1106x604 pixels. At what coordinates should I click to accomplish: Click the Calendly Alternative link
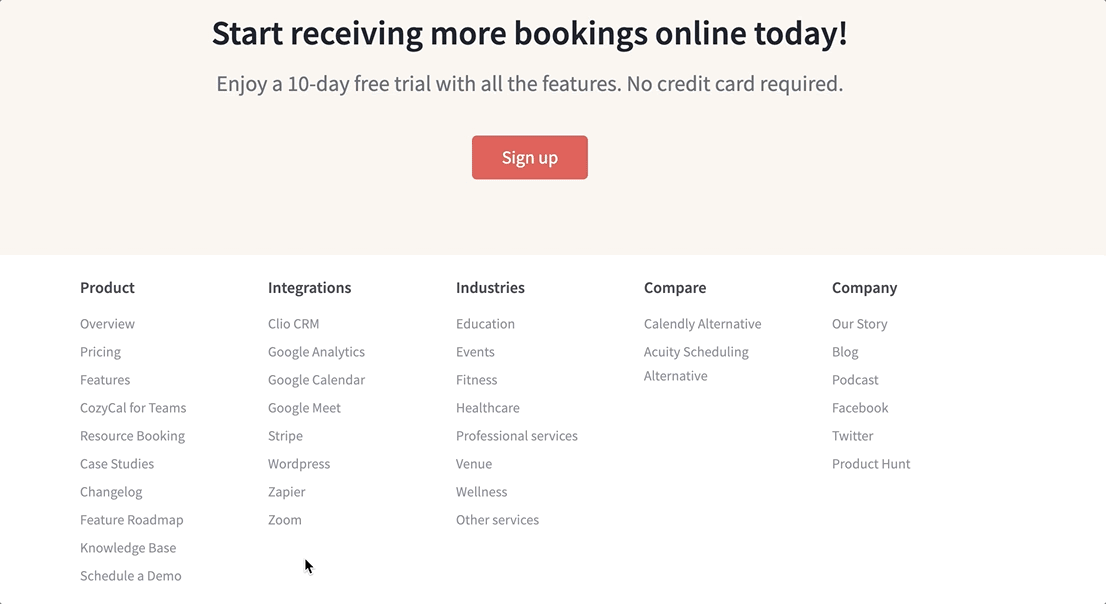tap(702, 324)
